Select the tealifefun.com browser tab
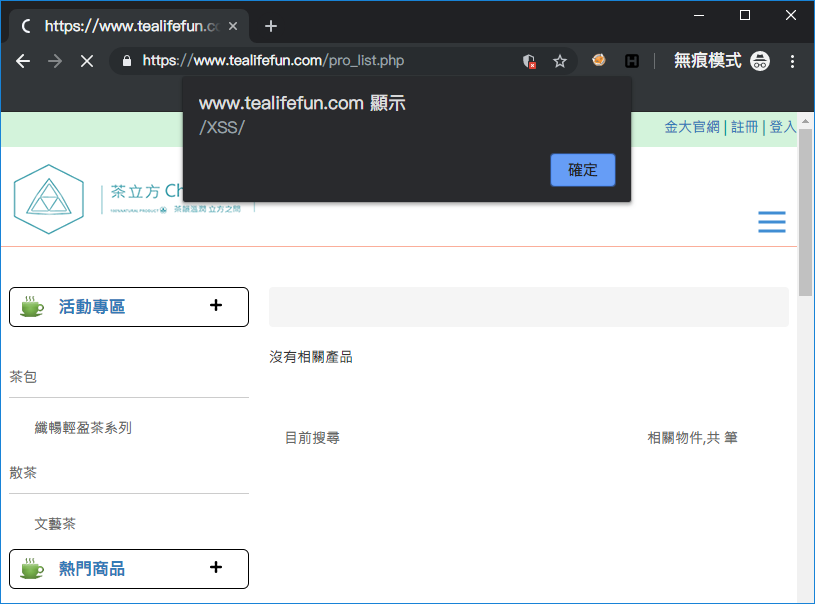Screen dimensions: 815x604 coord(129,26)
